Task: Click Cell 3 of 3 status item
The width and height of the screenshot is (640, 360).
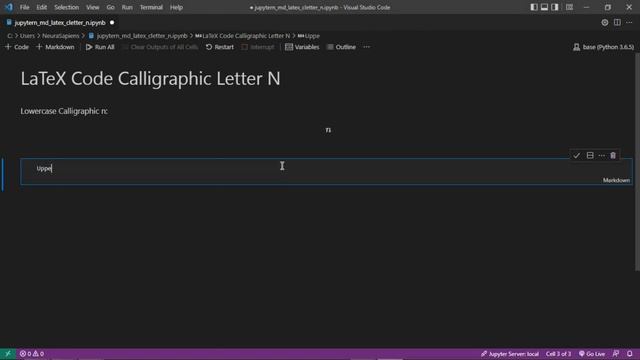Action: pyautogui.click(x=558, y=354)
